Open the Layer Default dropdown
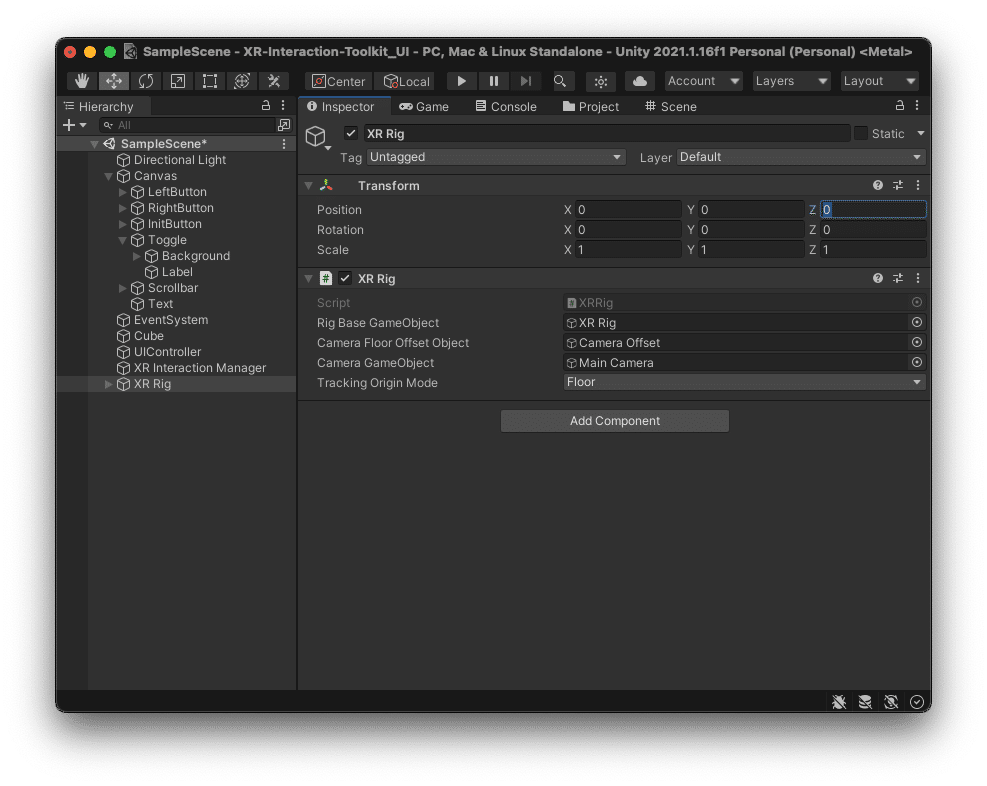 pyautogui.click(x=801, y=157)
